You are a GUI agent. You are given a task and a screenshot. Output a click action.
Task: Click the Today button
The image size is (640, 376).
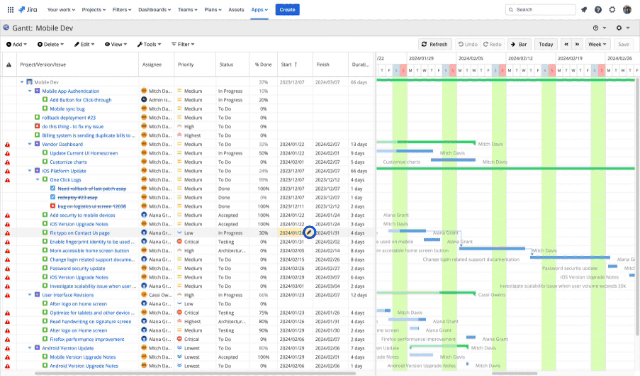click(546, 44)
